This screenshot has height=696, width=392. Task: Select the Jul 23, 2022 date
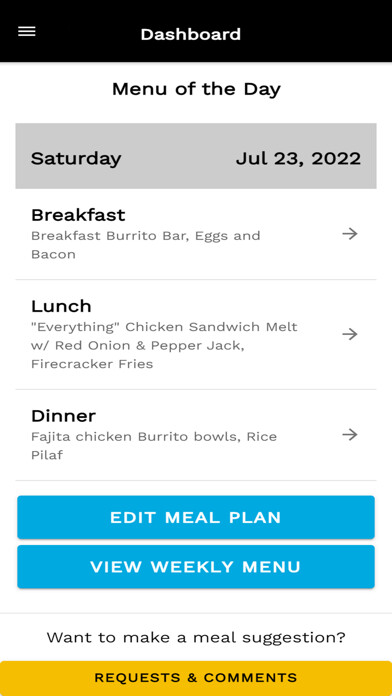point(298,158)
